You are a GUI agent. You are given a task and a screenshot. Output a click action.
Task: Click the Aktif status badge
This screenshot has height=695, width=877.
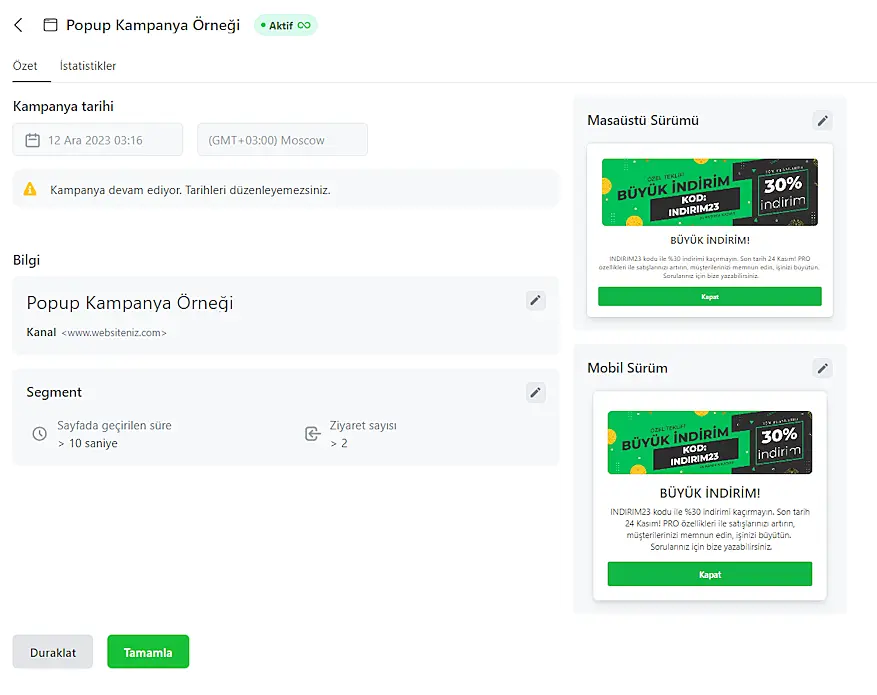click(285, 25)
